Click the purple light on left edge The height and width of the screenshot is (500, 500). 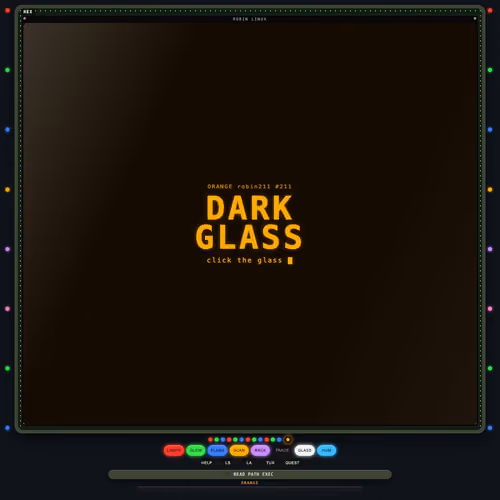click(x=7, y=249)
